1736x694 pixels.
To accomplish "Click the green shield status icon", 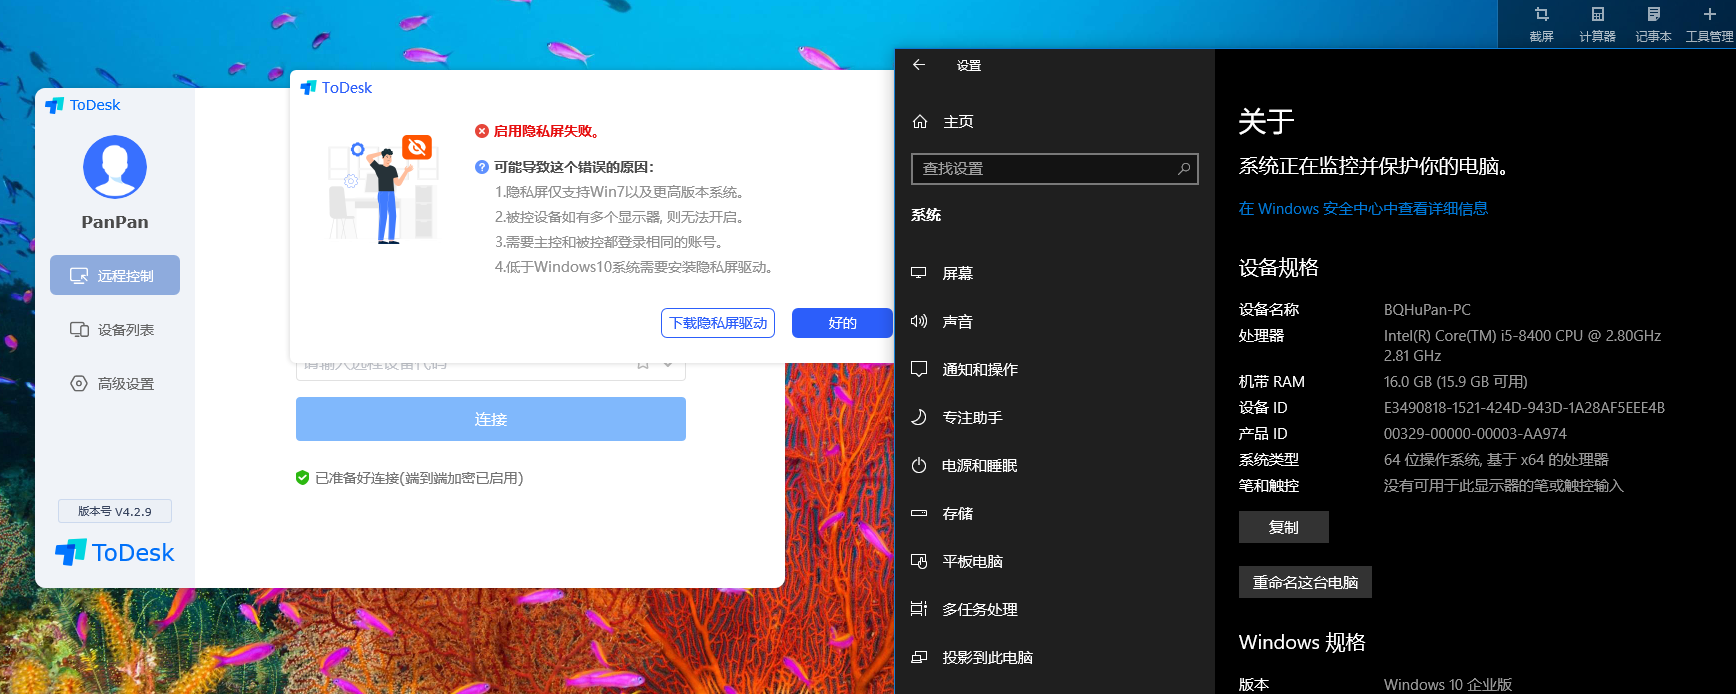I will (x=302, y=478).
